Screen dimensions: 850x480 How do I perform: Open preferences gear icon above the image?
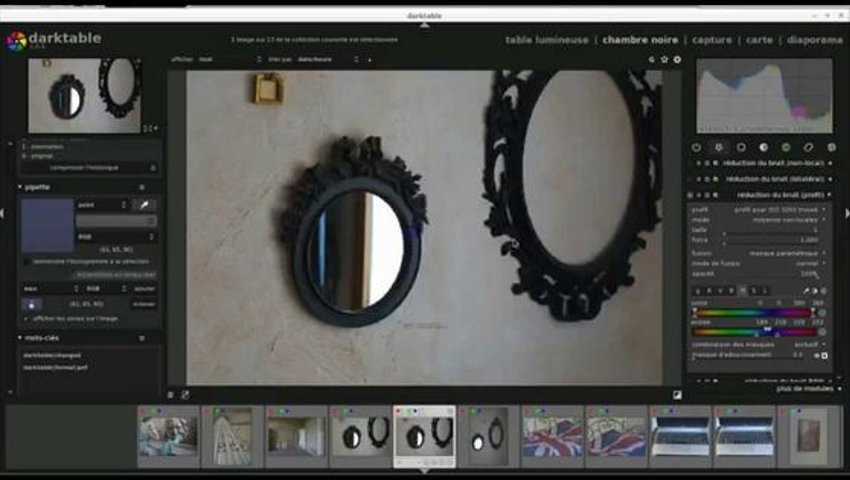677,60
